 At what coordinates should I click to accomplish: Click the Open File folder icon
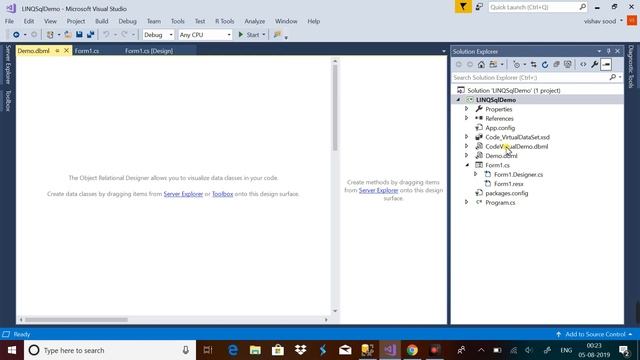[68, 35]
